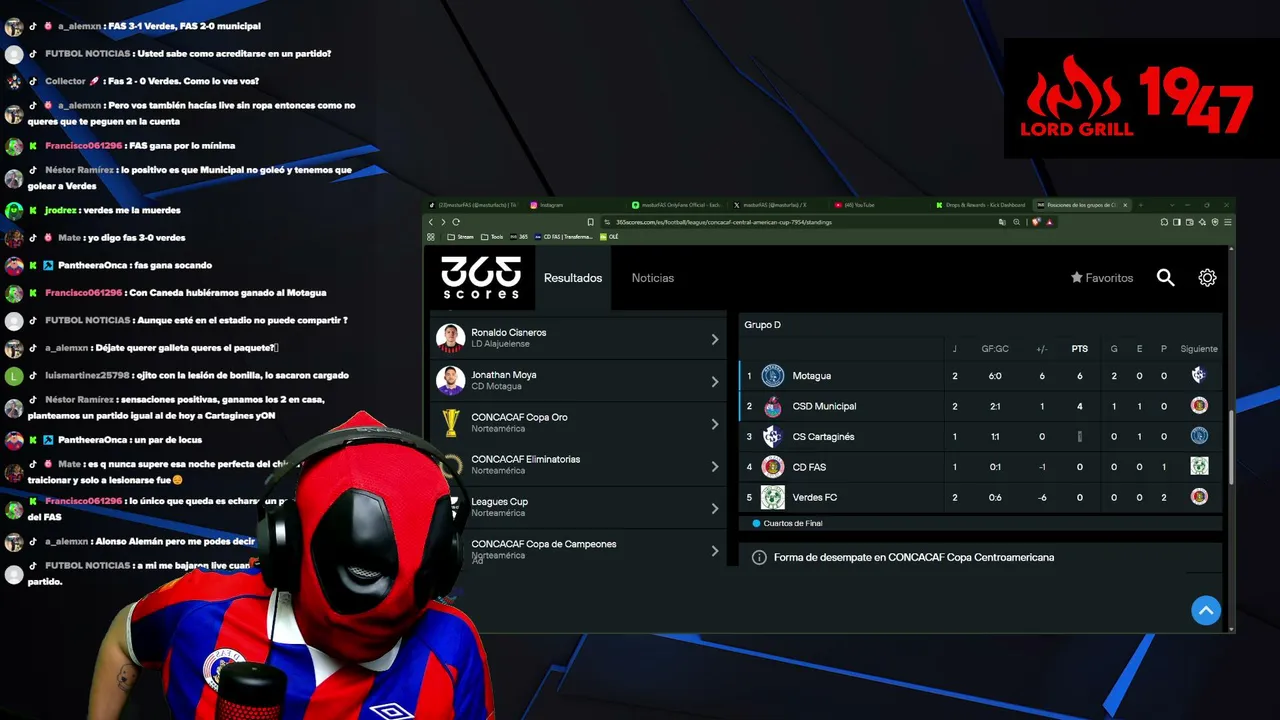Screen dimensions: 1280x720
Task: Open Motagua team crest in standings
Action: point(772,376)
